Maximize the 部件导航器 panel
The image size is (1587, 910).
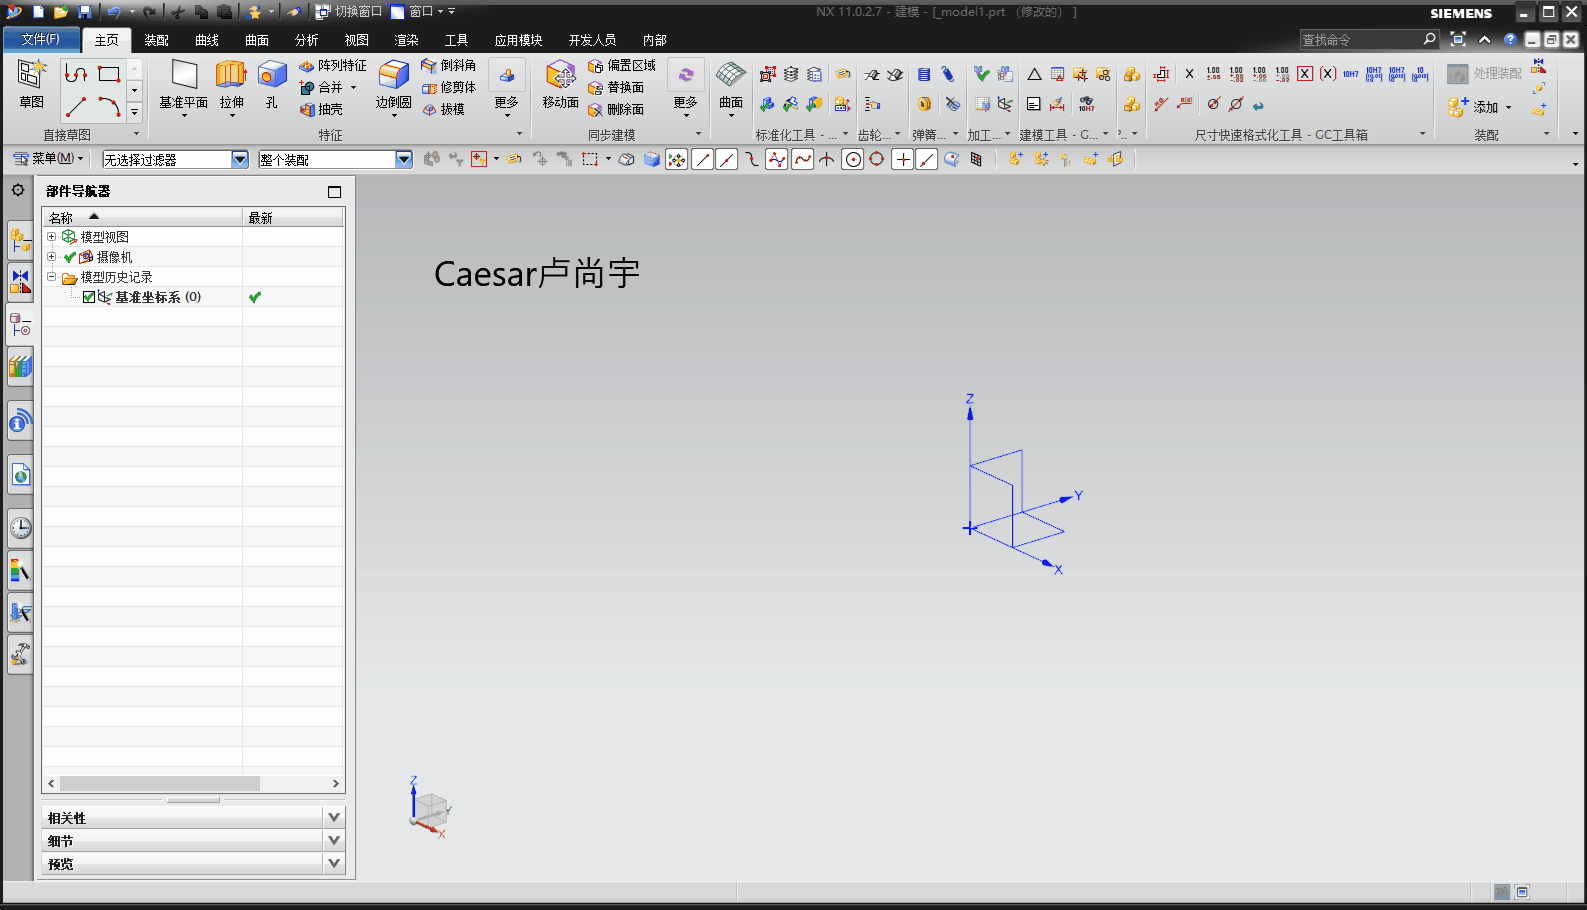(x=335, y=192)
